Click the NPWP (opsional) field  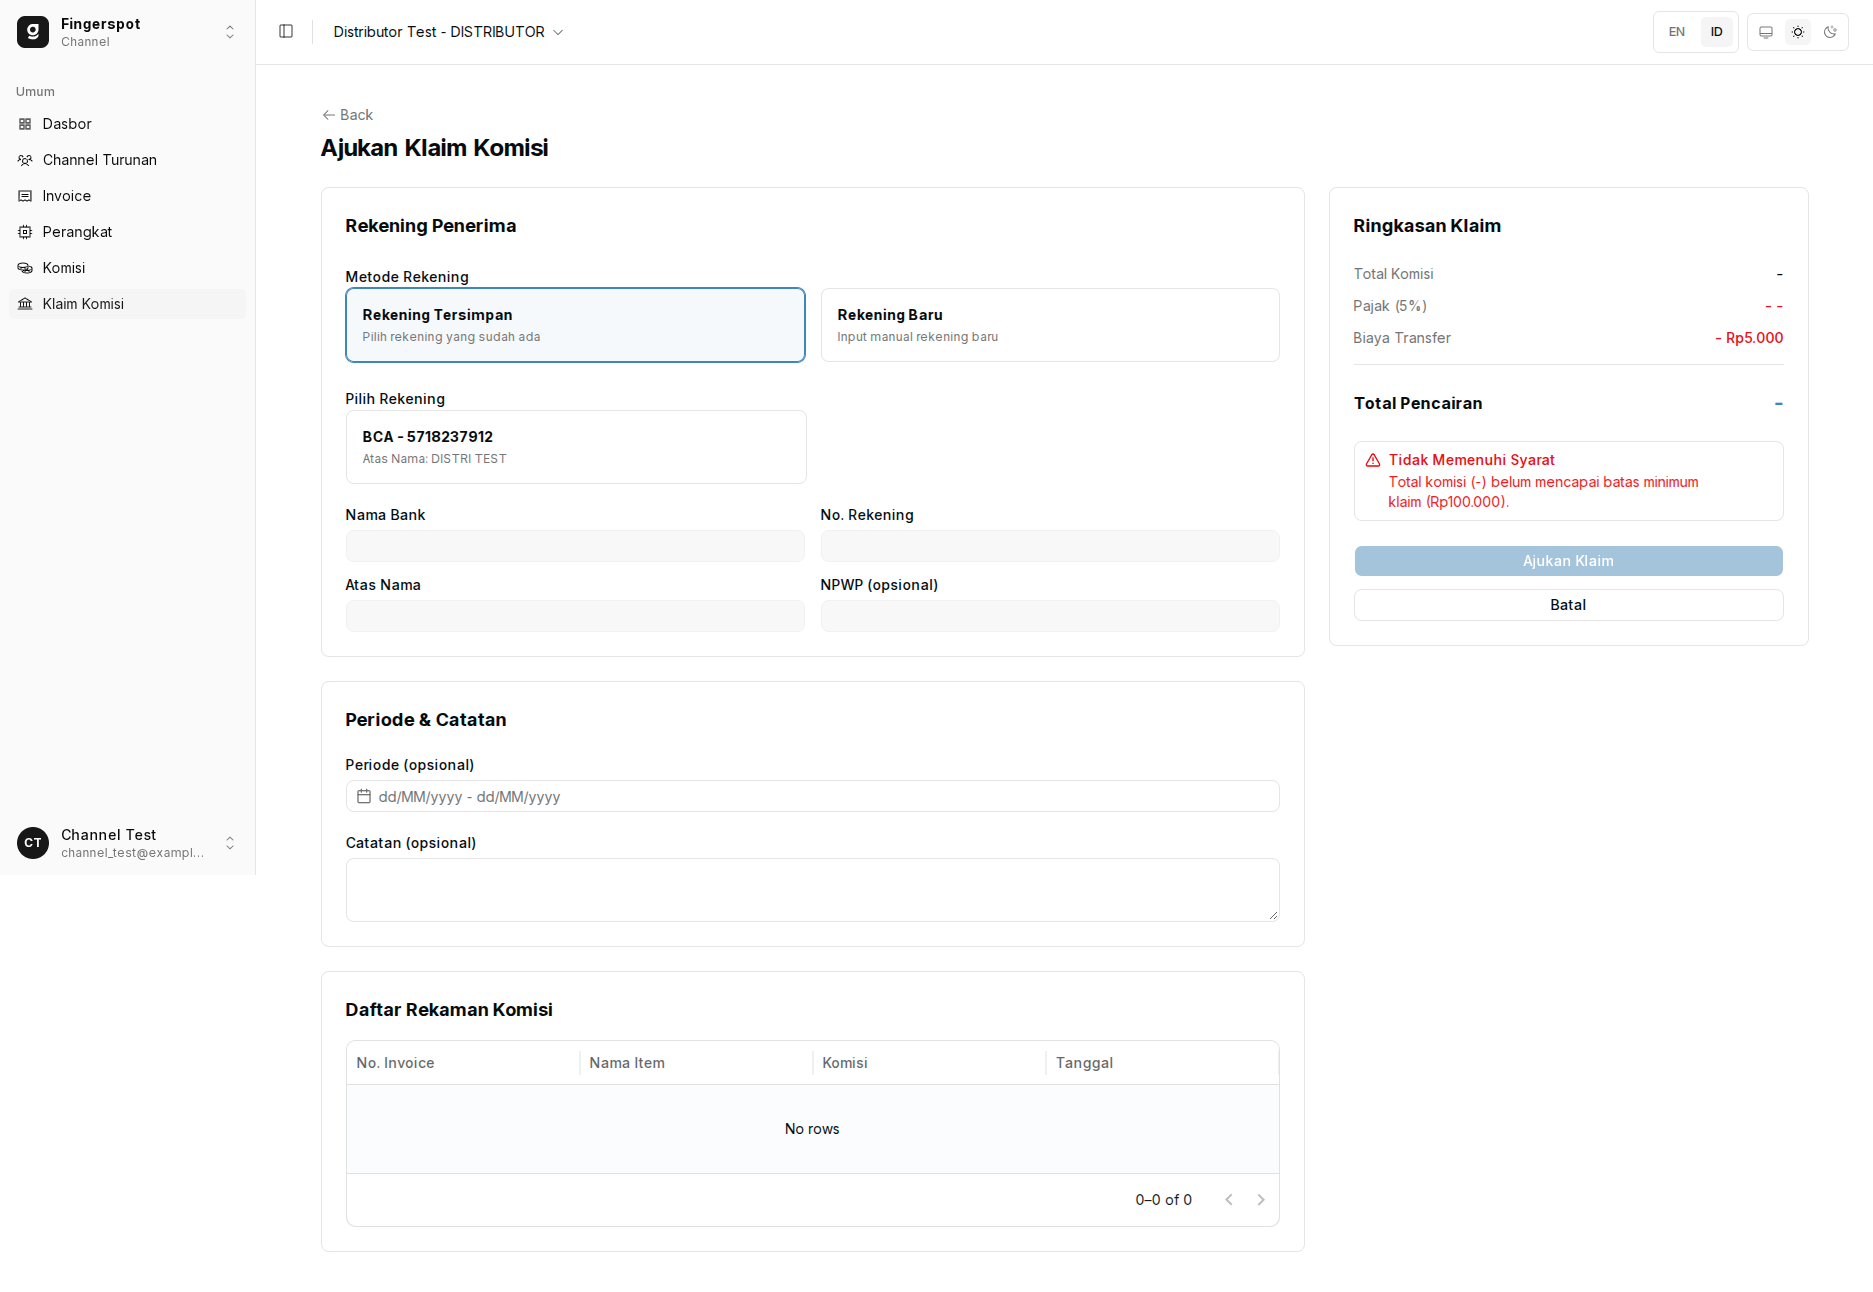(1050, 616)
